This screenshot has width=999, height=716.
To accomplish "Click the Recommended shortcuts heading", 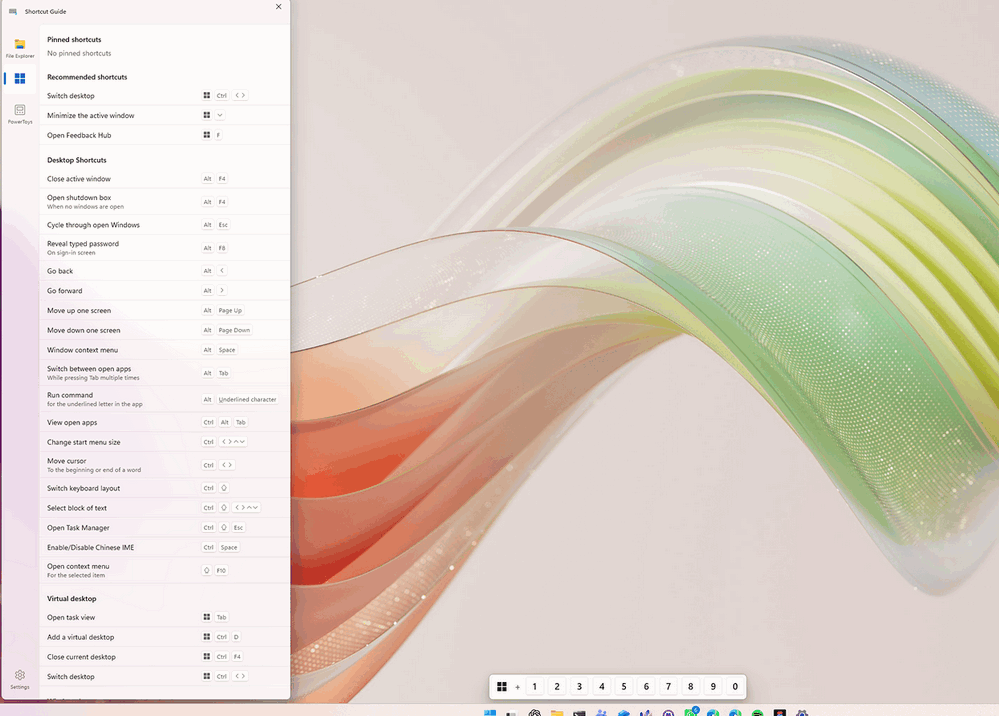I will (x=87, y=77).
